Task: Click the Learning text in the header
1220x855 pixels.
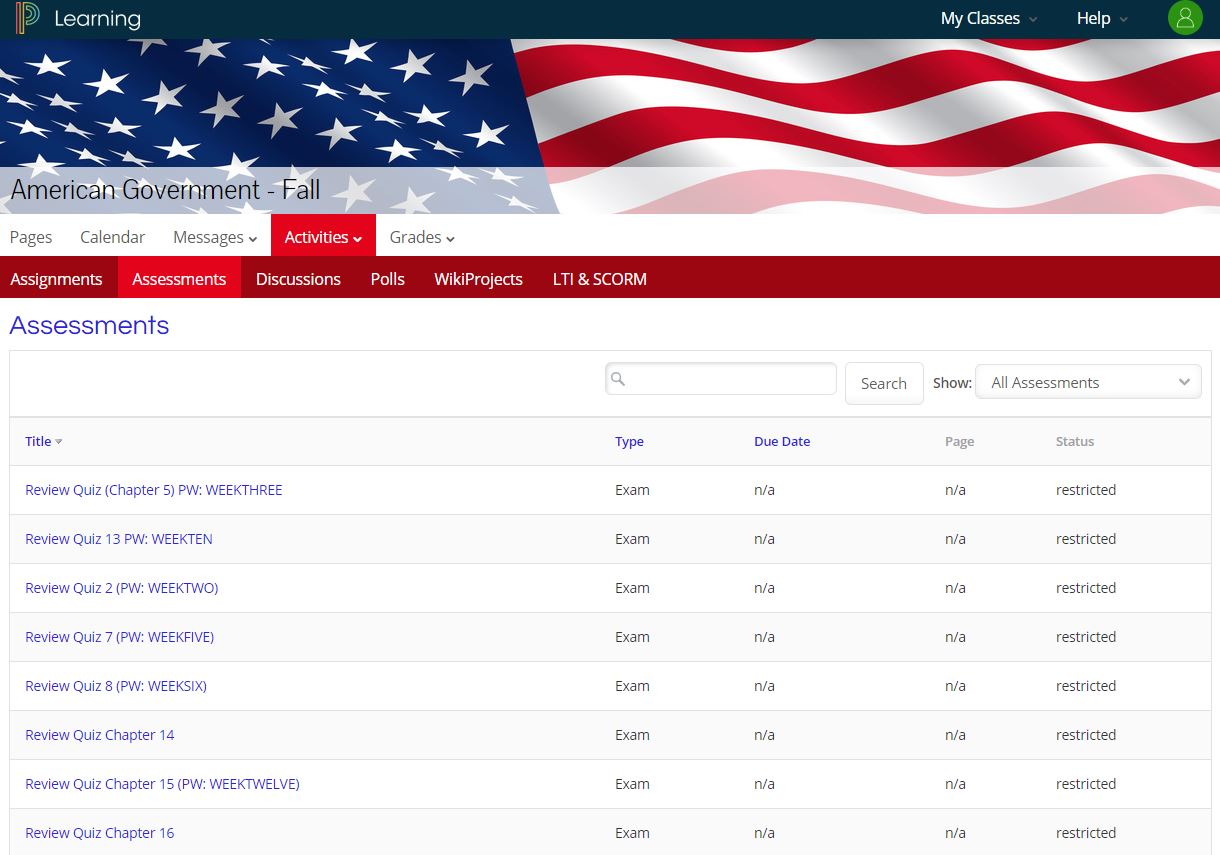Action: coord(97,18)
